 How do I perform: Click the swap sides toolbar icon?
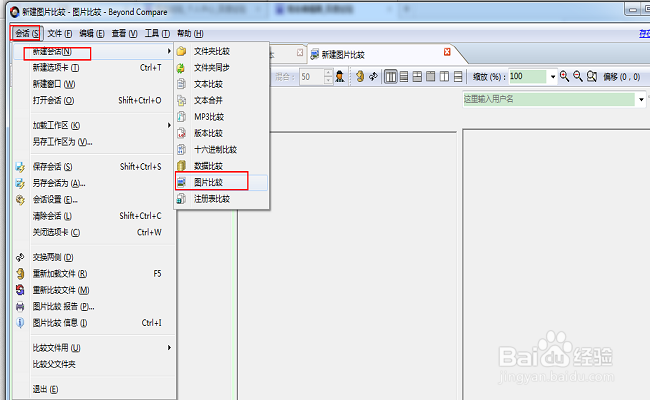pos(373,76)
